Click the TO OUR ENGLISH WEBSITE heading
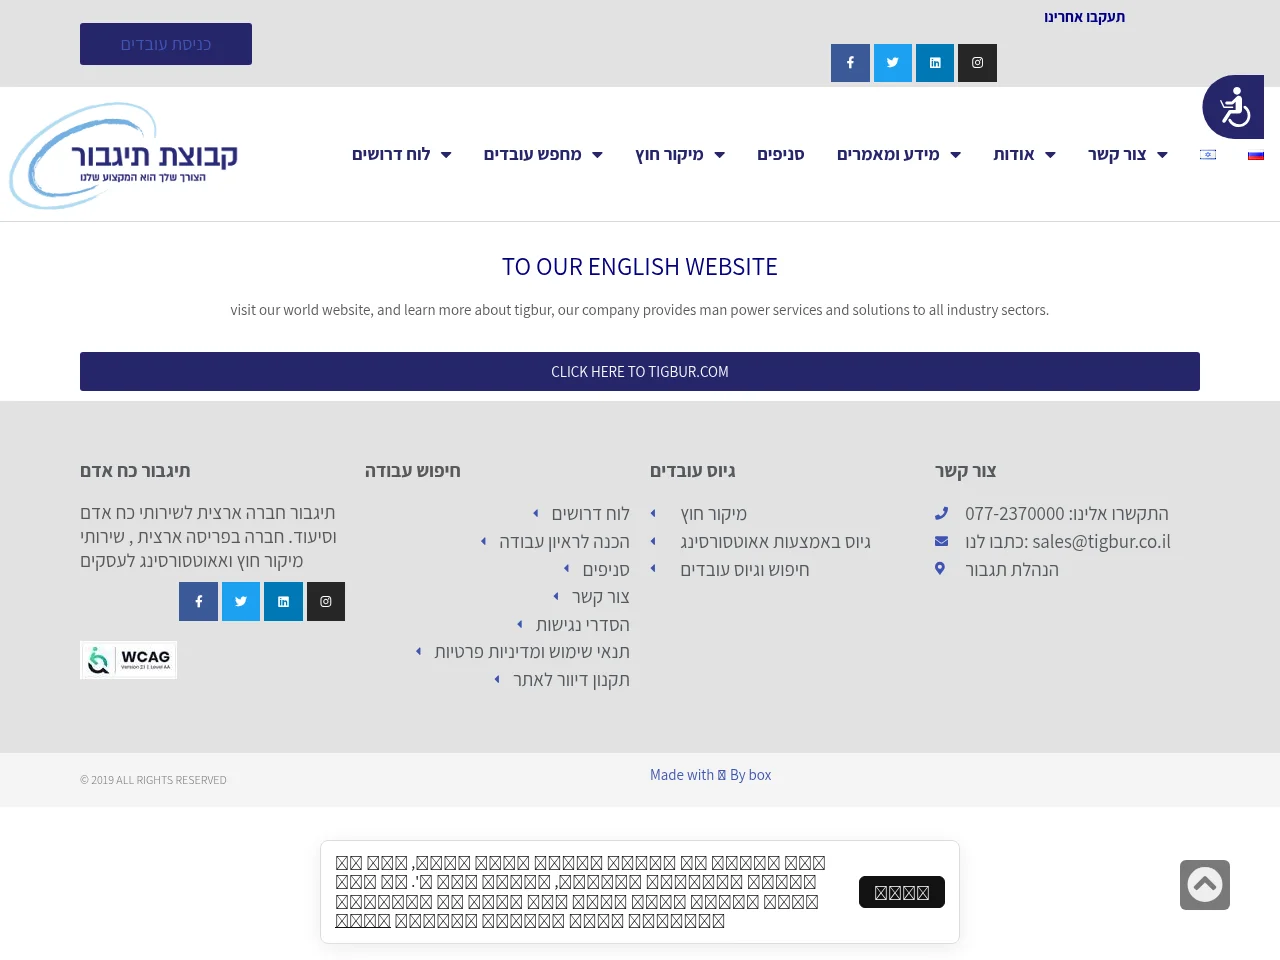 [x=640, y=267]
